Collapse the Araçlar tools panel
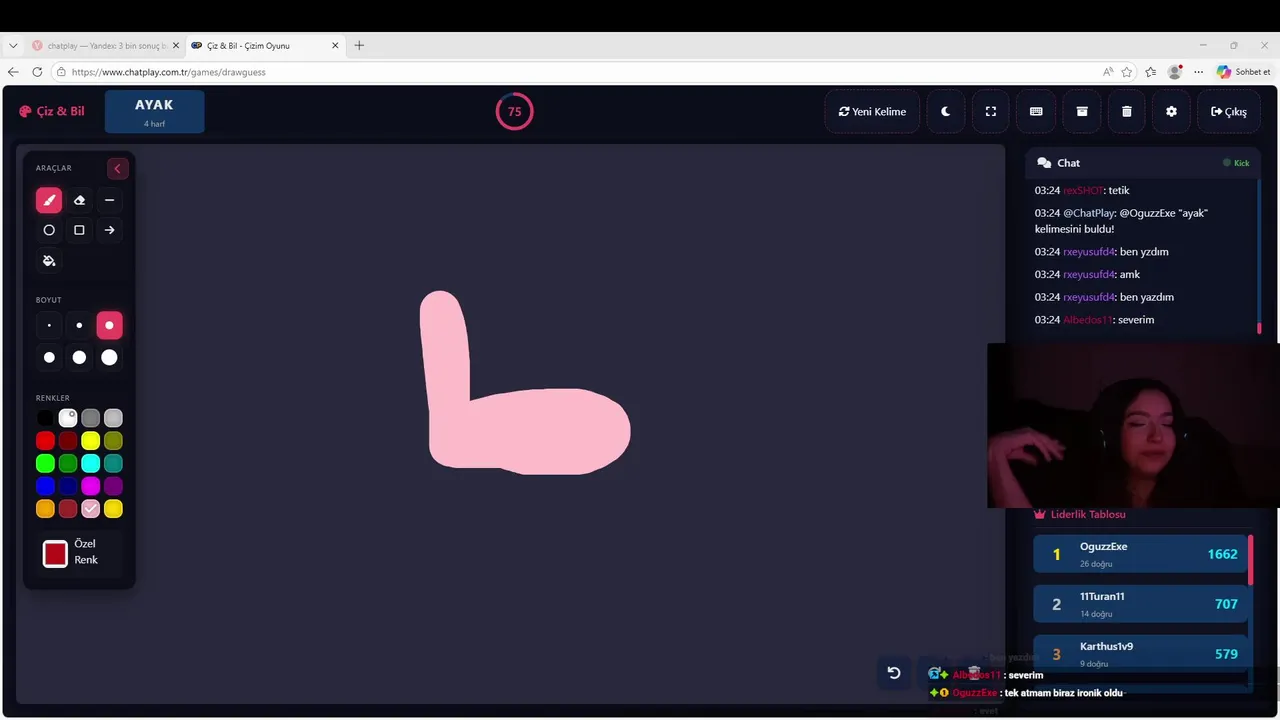1280x720 pixels. (117, 168)
